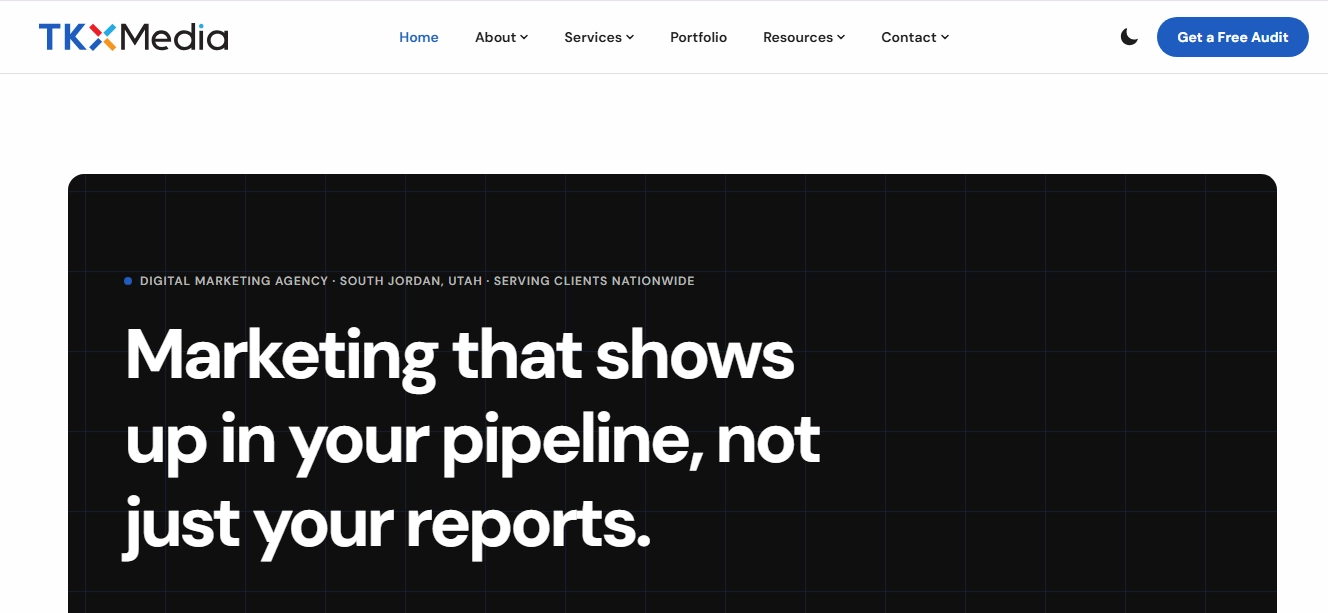Viewport: 1328px width, 613px height.
Task: Select the Services menu label
Action: click(x=593, y=37)
